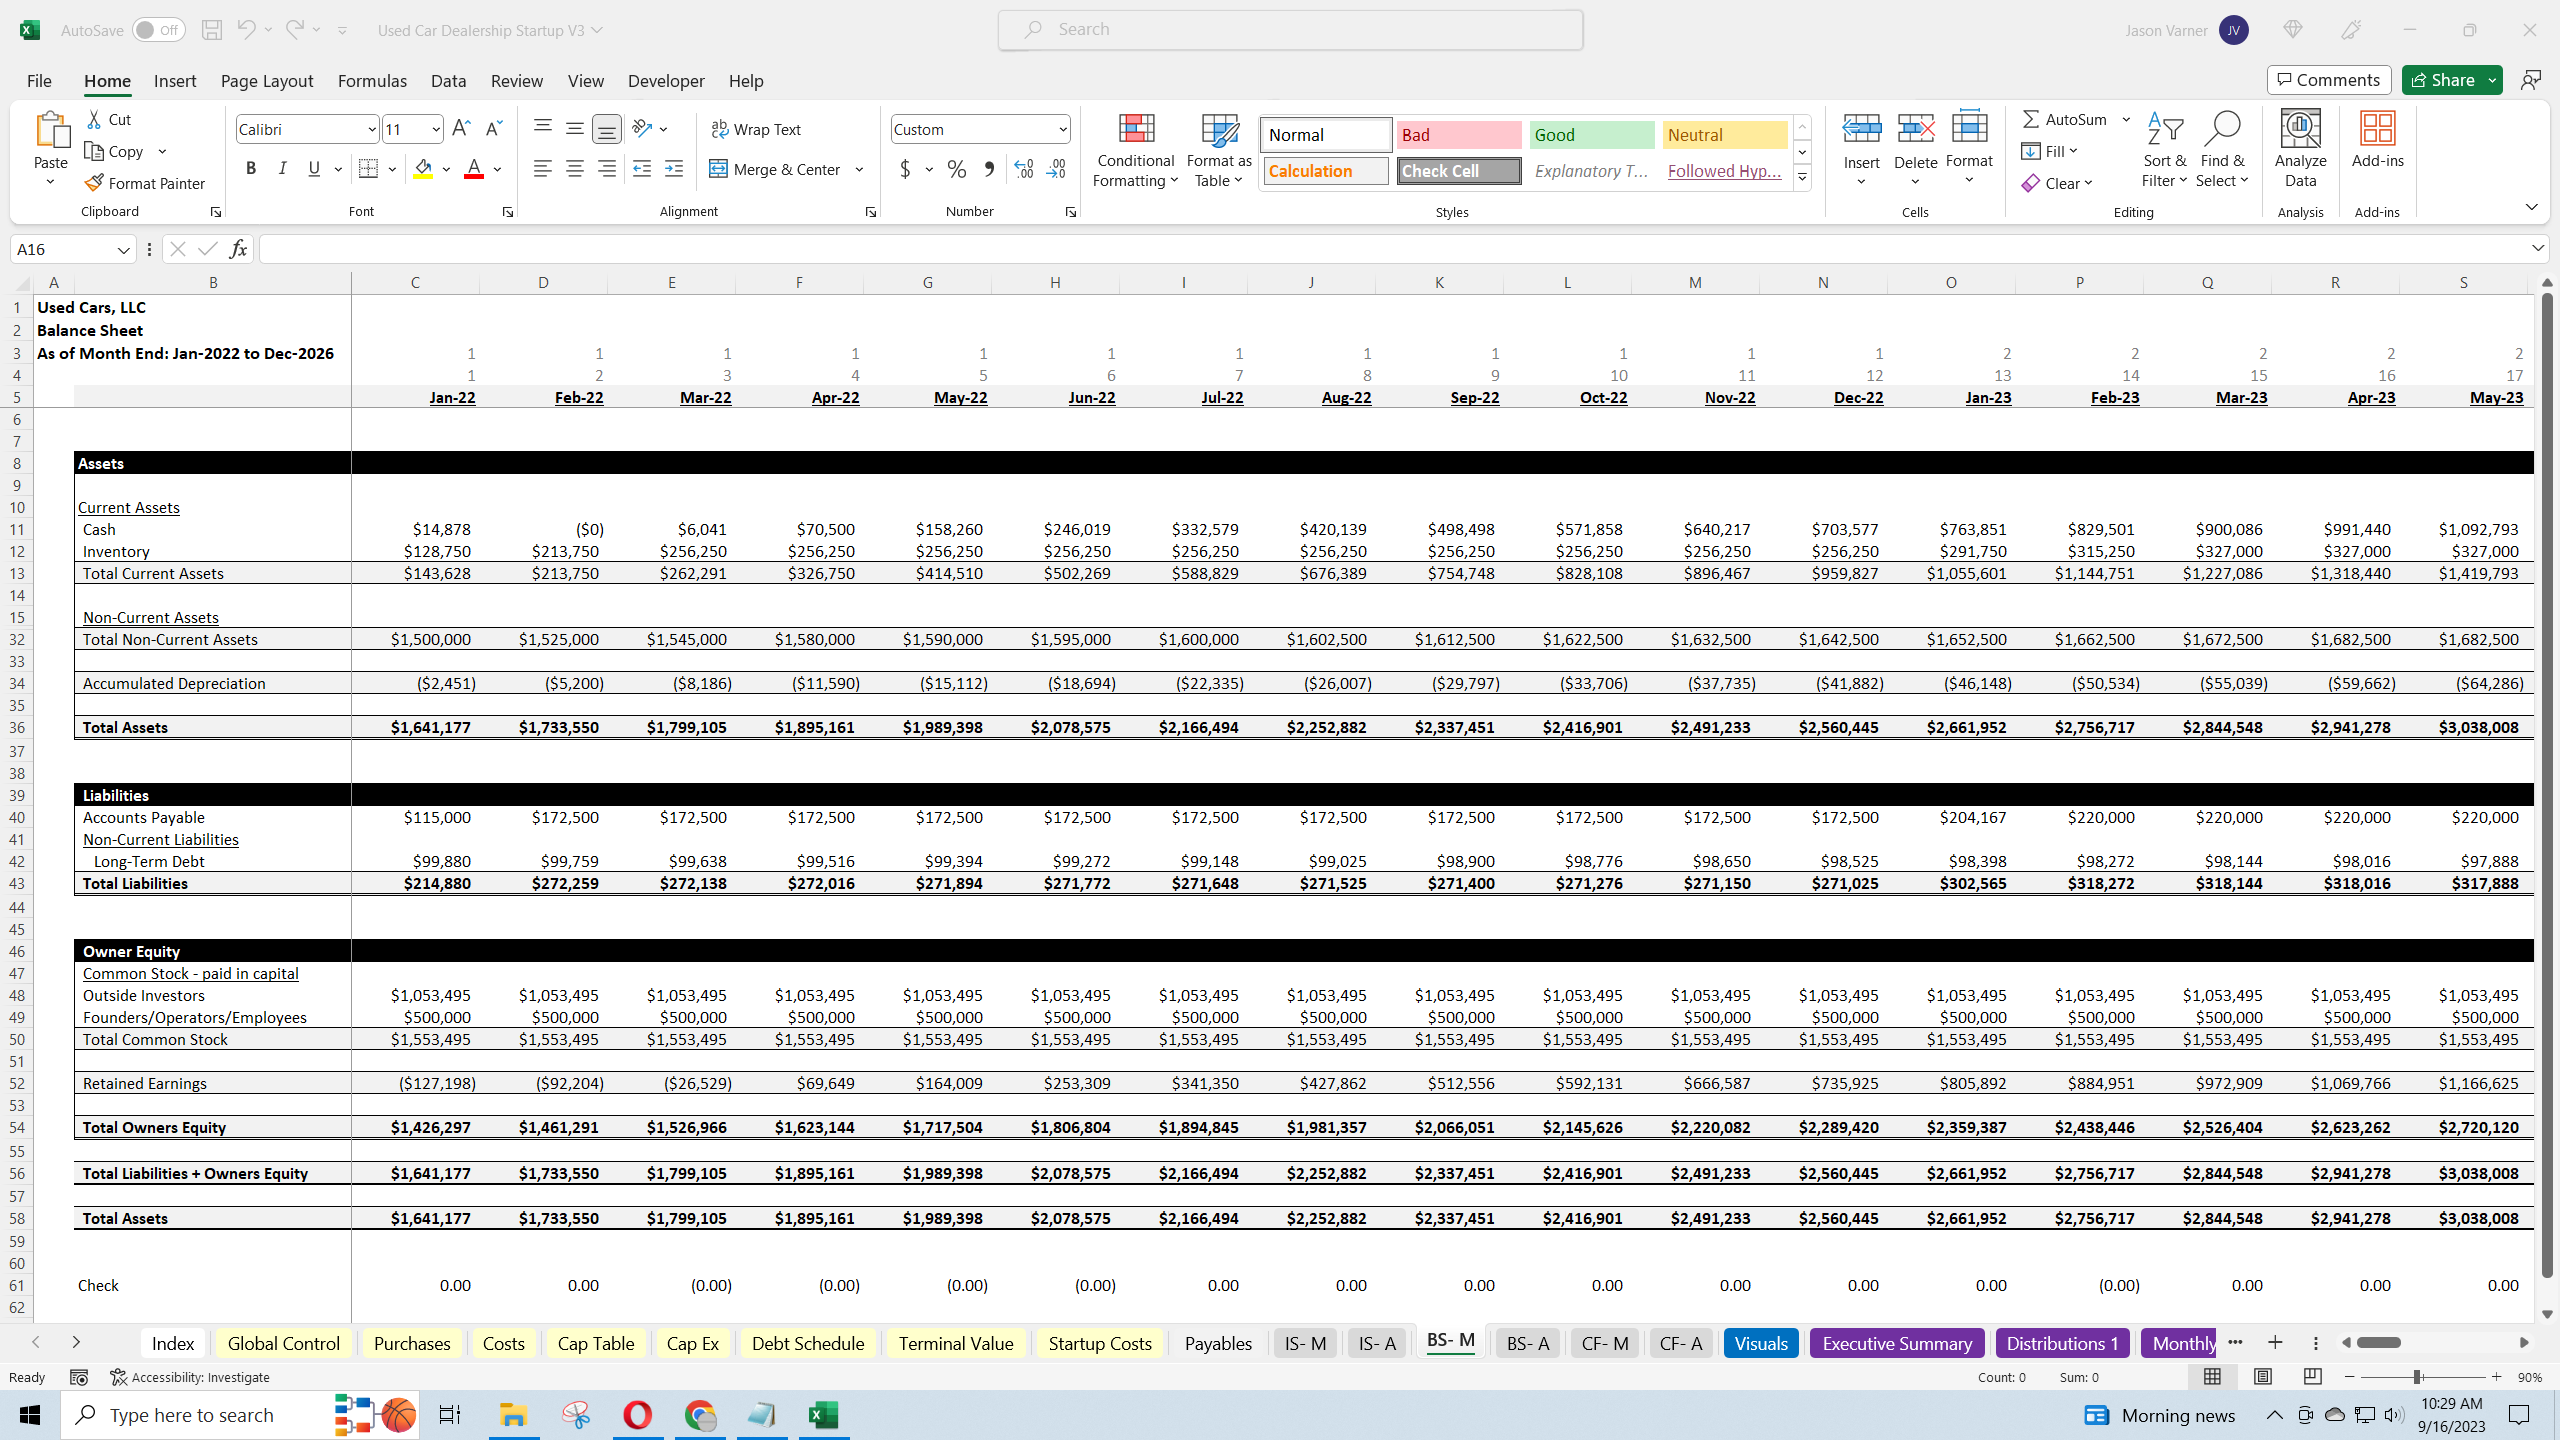Toggle italic formatting

tap(283, 168)
